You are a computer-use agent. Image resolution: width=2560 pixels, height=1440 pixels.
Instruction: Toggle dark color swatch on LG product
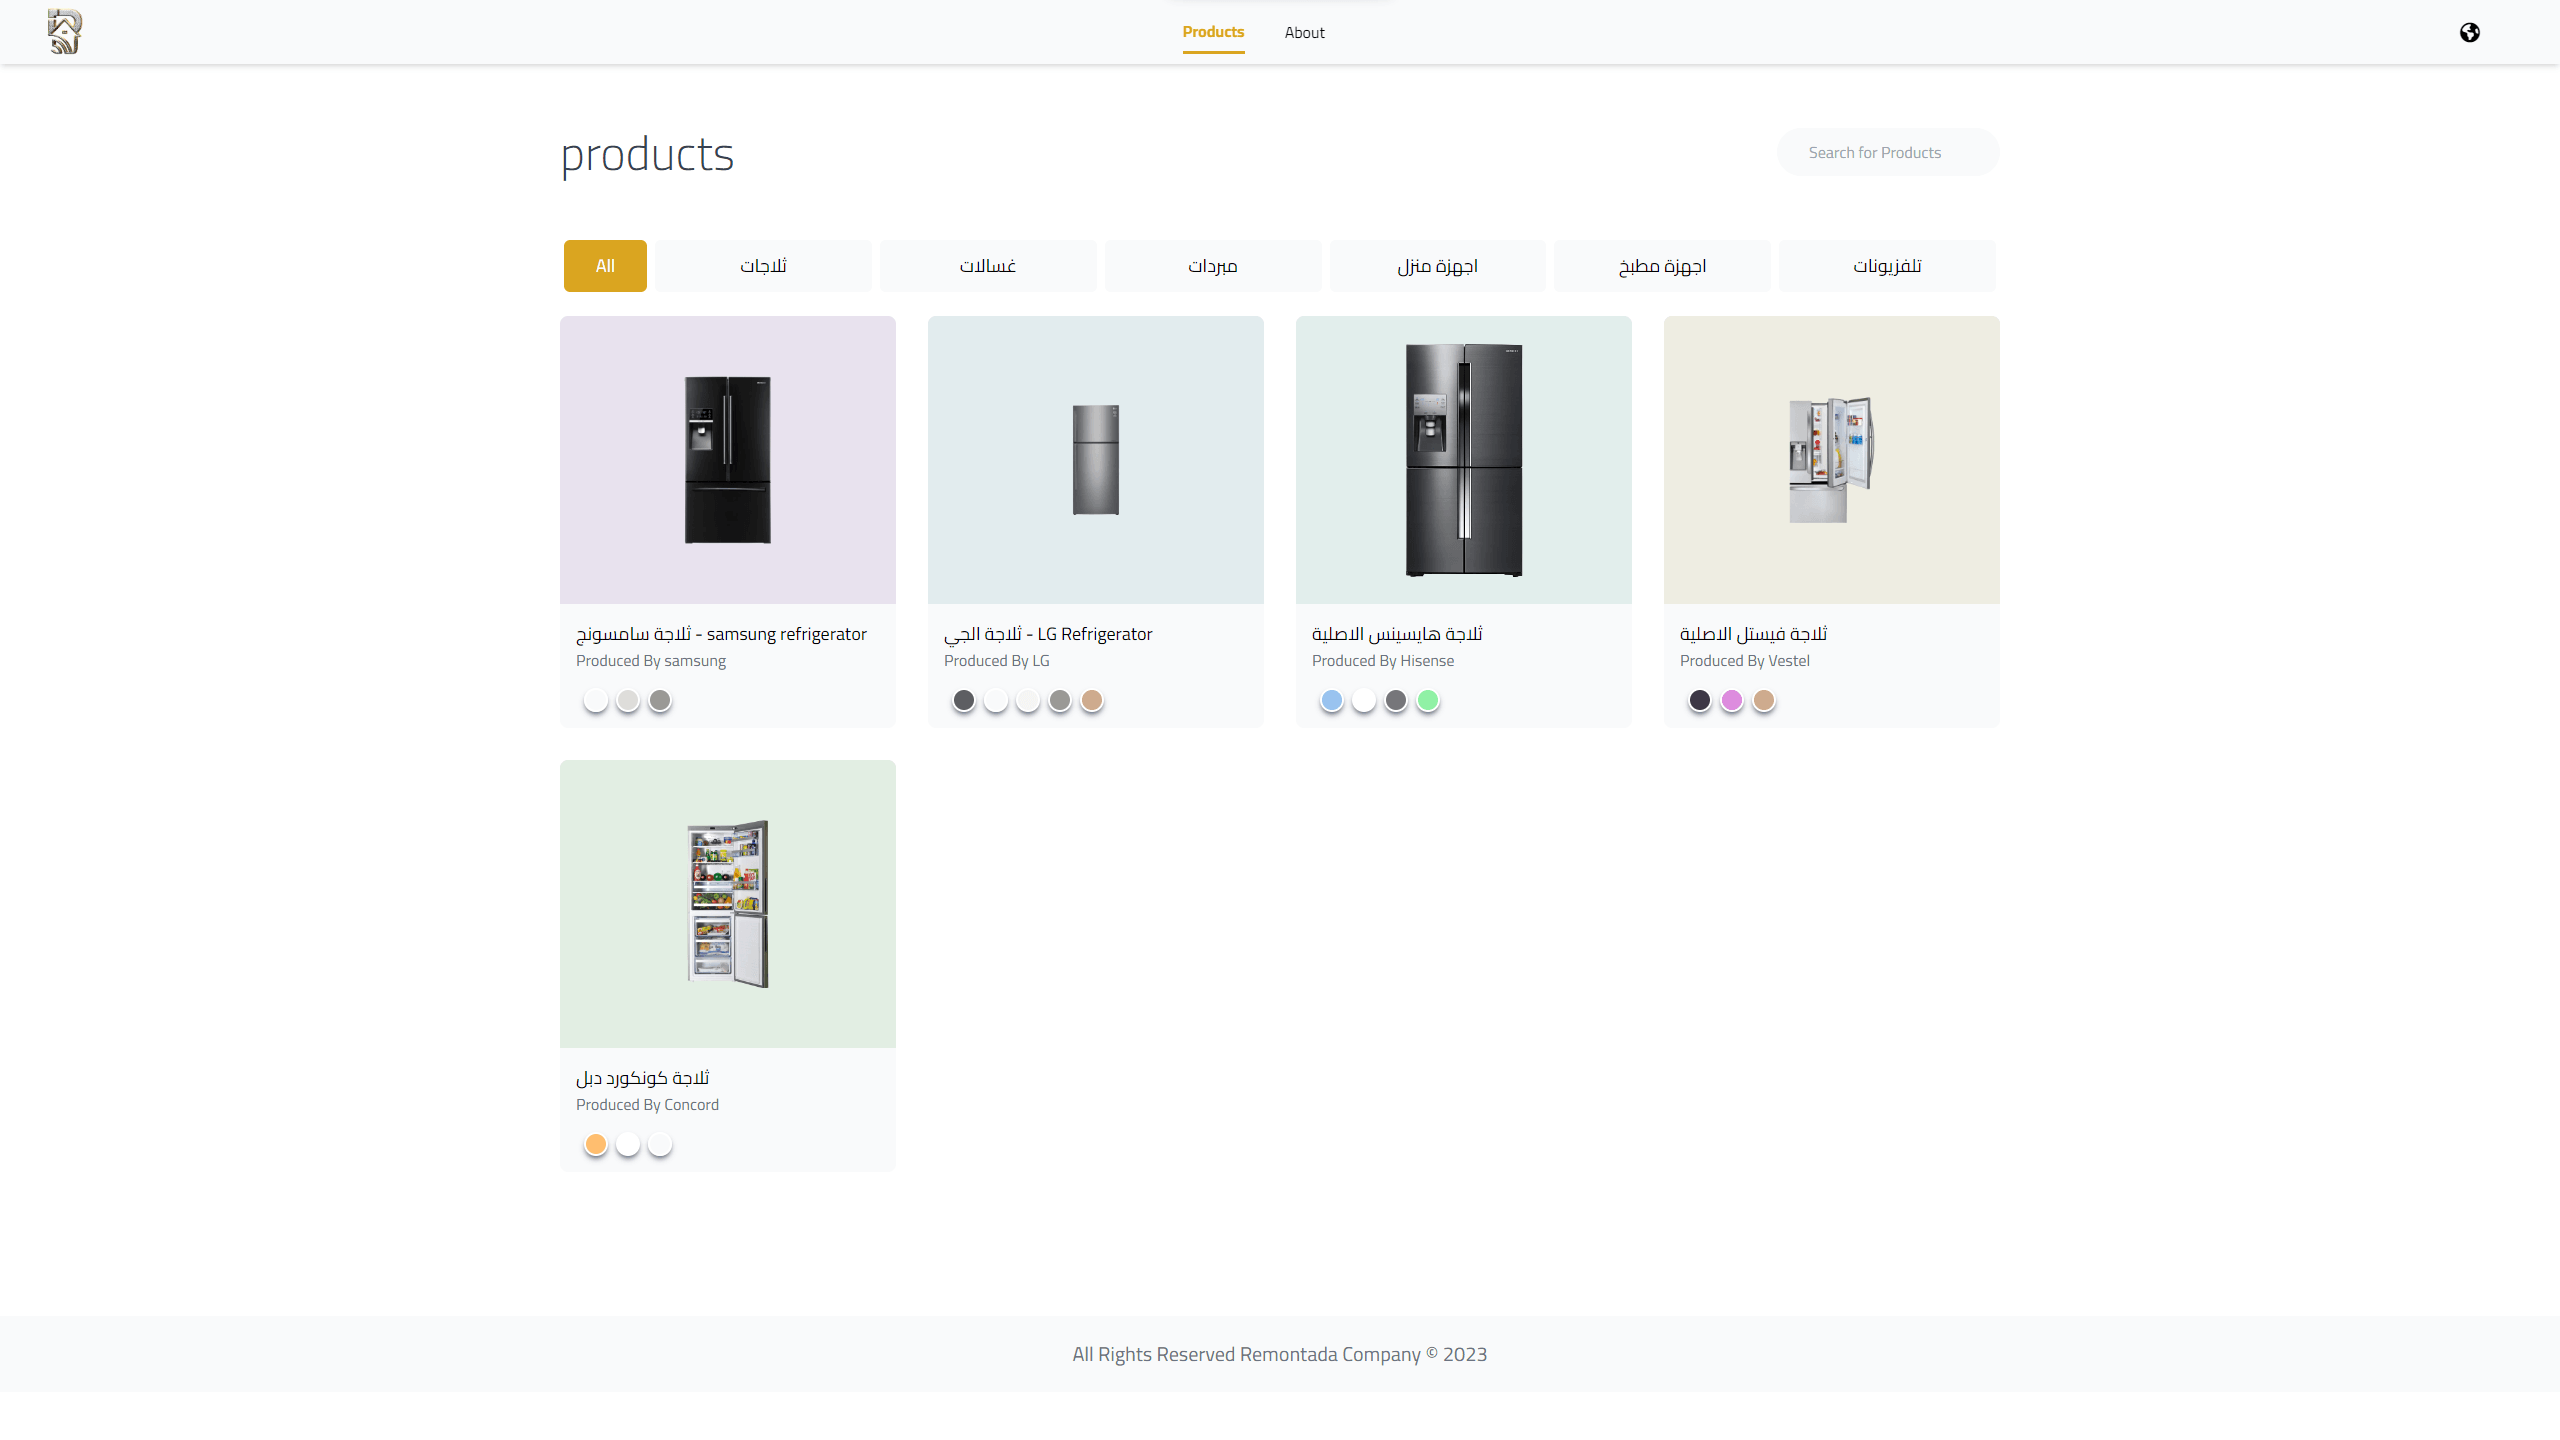pyautogui.click(x=964, y=702)
